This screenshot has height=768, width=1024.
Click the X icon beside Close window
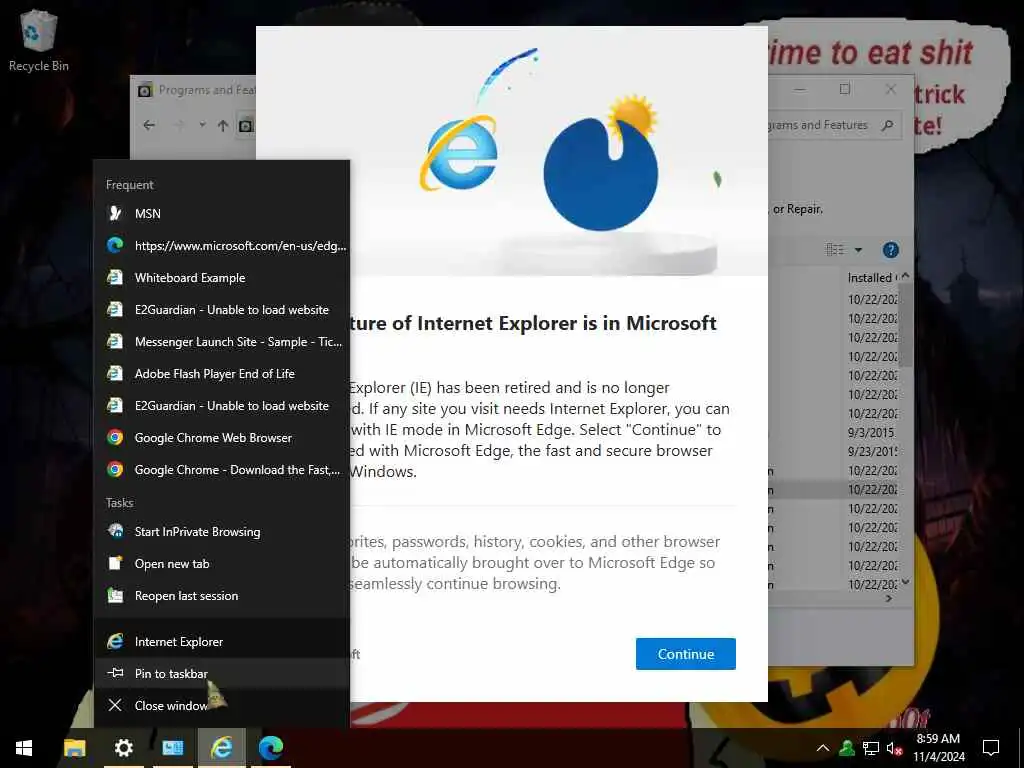click(115, 705)
